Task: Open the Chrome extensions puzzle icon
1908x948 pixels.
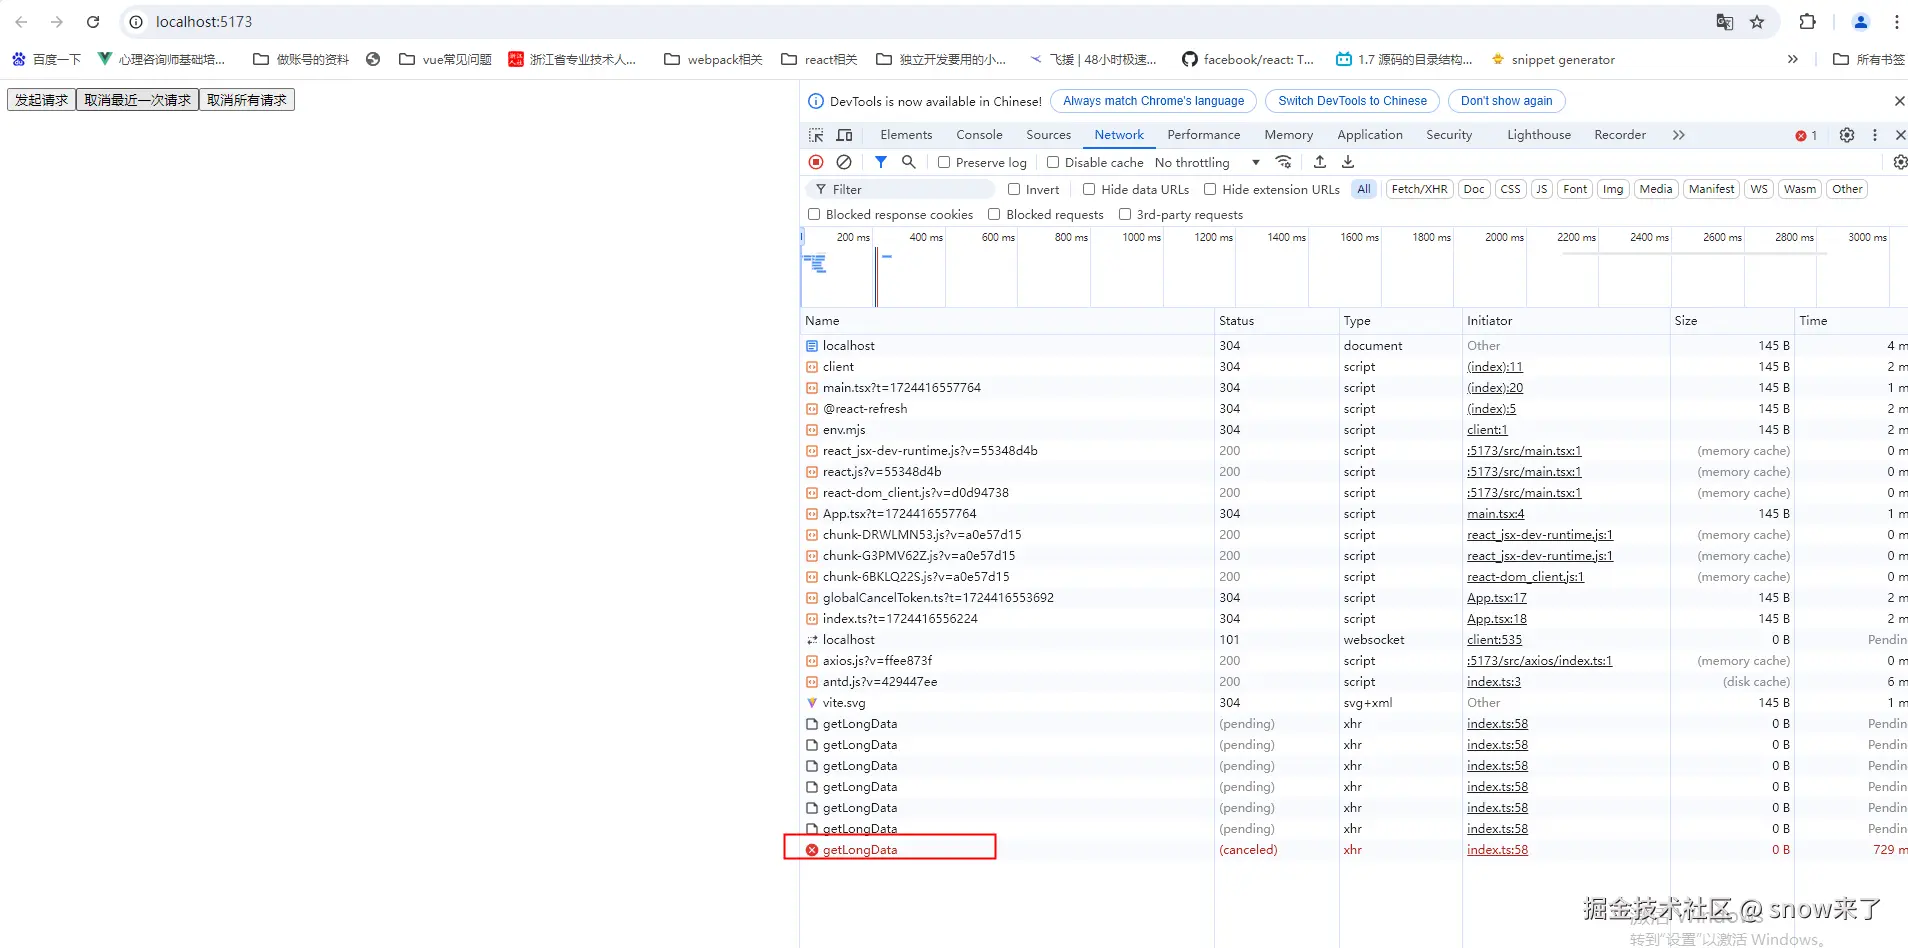Action: pyautogui.click(x=1807, y=22)
